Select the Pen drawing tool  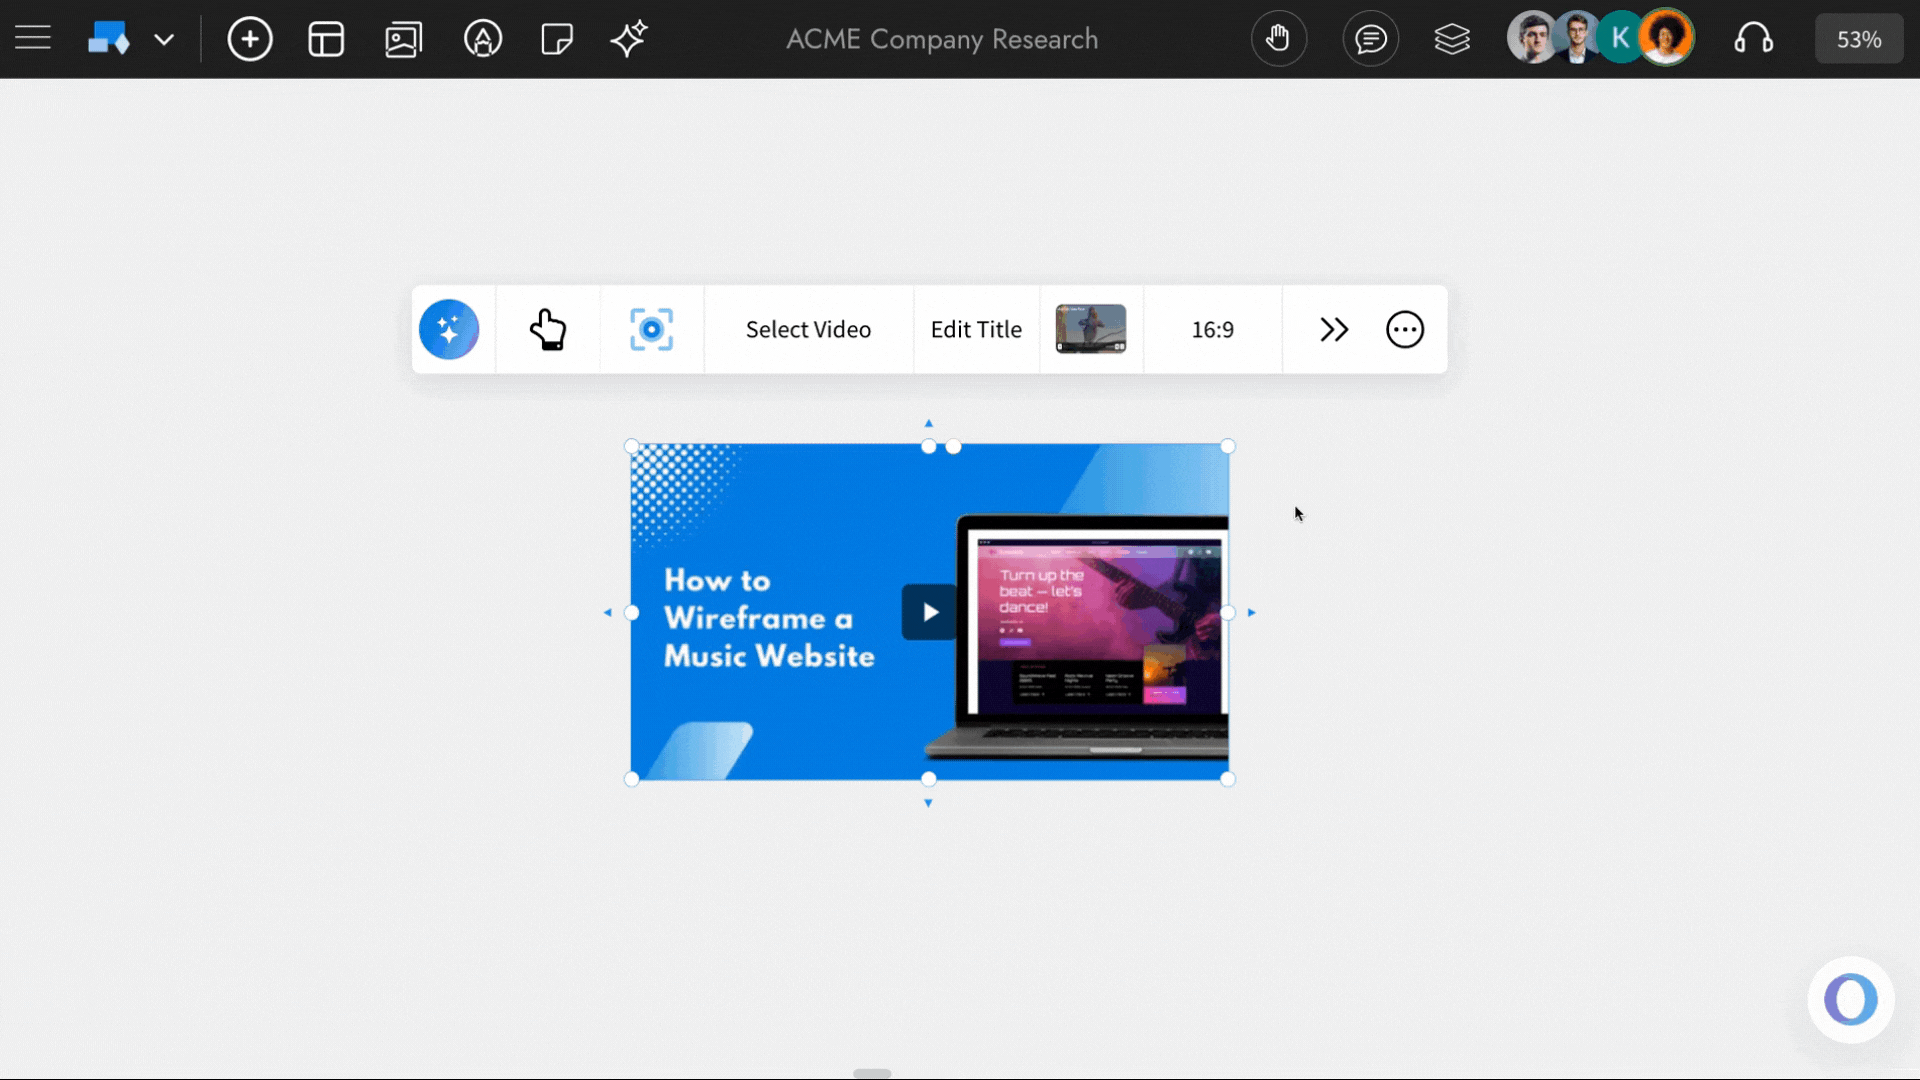483,38
